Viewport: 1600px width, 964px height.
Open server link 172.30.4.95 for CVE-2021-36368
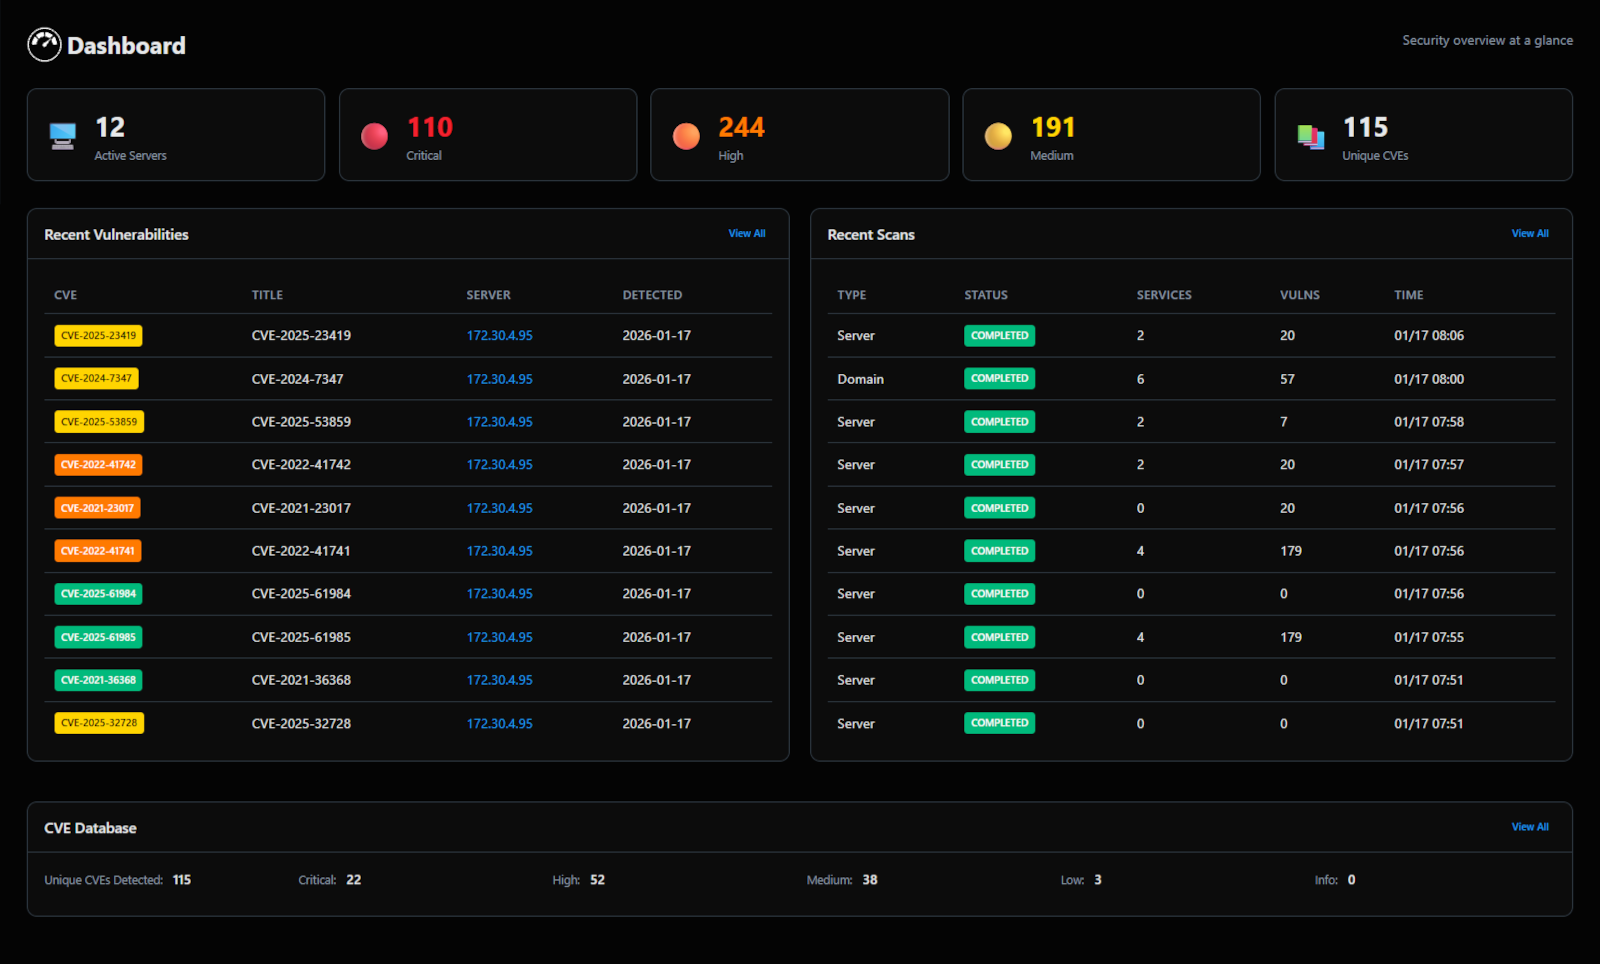tap(499, 680)
